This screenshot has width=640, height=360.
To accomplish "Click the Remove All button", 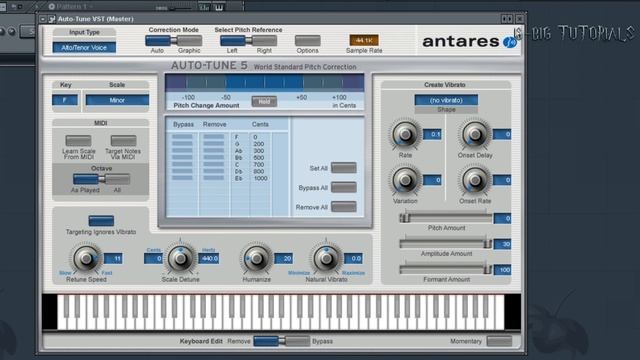I will tap(344, 207).
